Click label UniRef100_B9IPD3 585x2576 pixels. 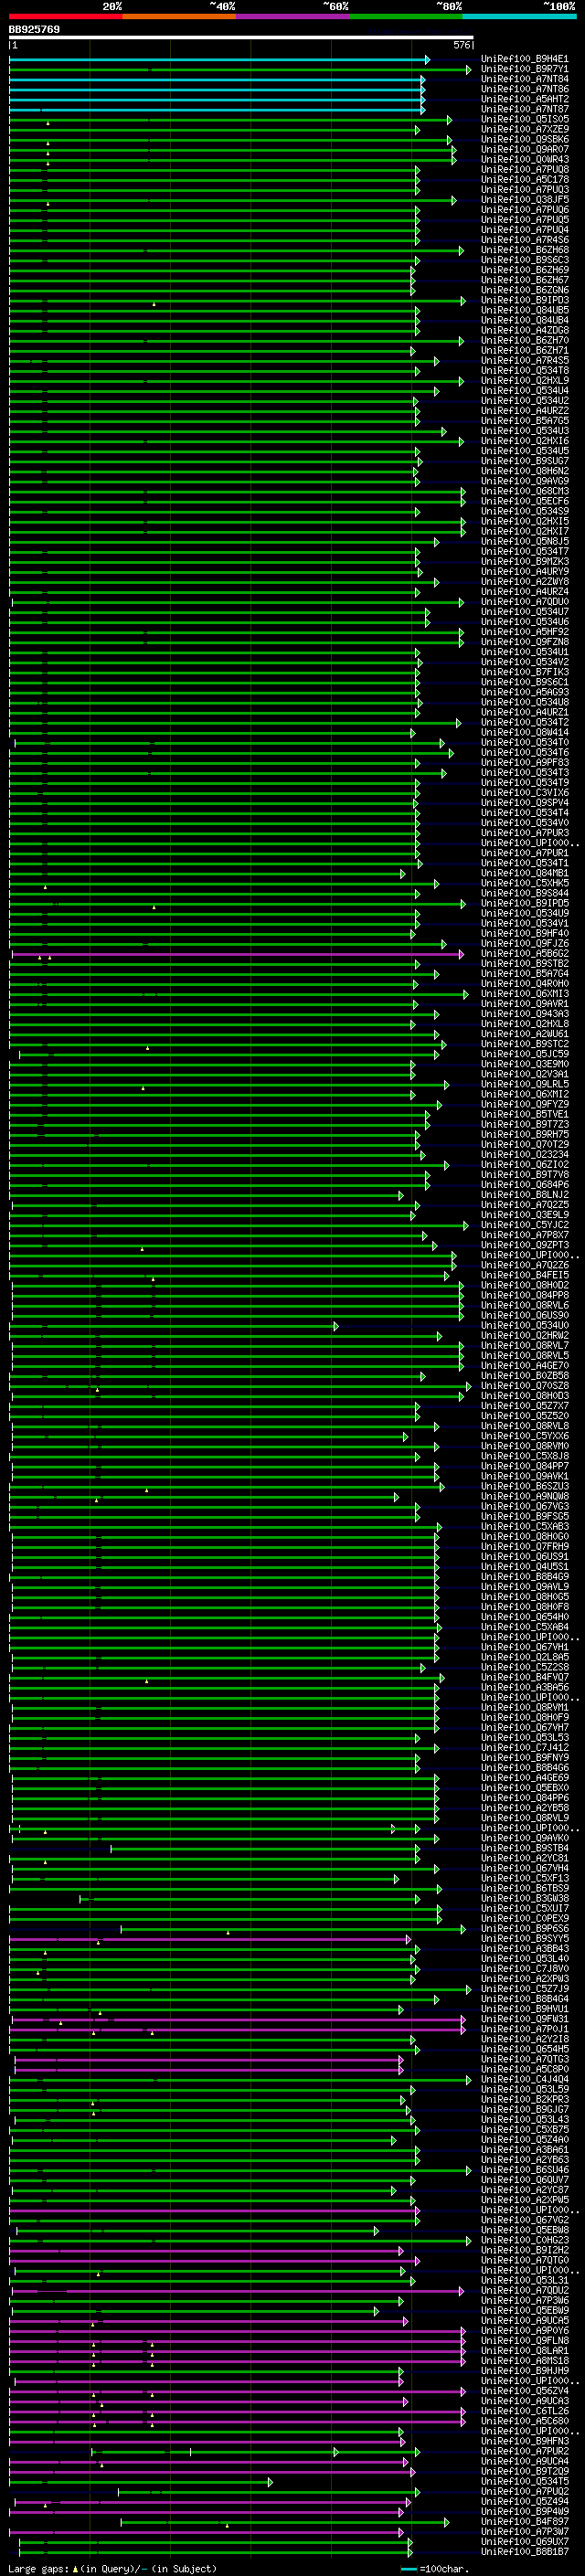click(524, 300)
